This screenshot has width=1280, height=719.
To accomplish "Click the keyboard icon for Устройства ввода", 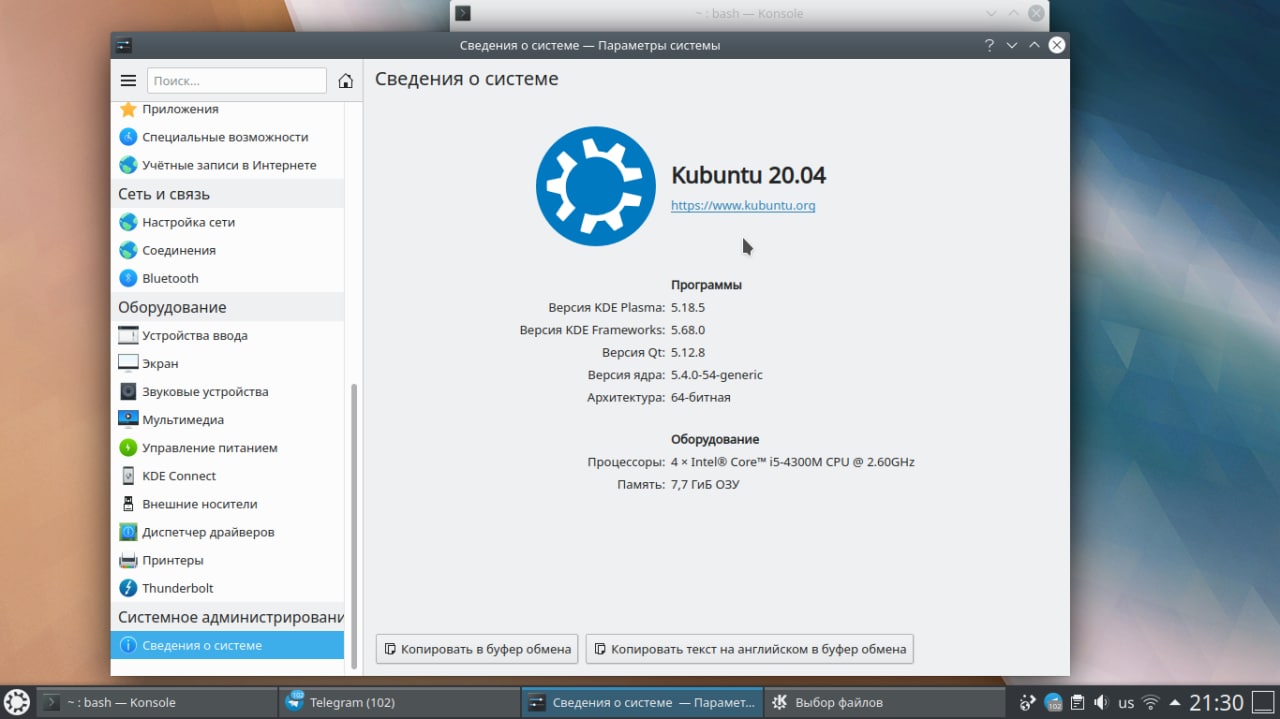I will [x=128, y=336].
